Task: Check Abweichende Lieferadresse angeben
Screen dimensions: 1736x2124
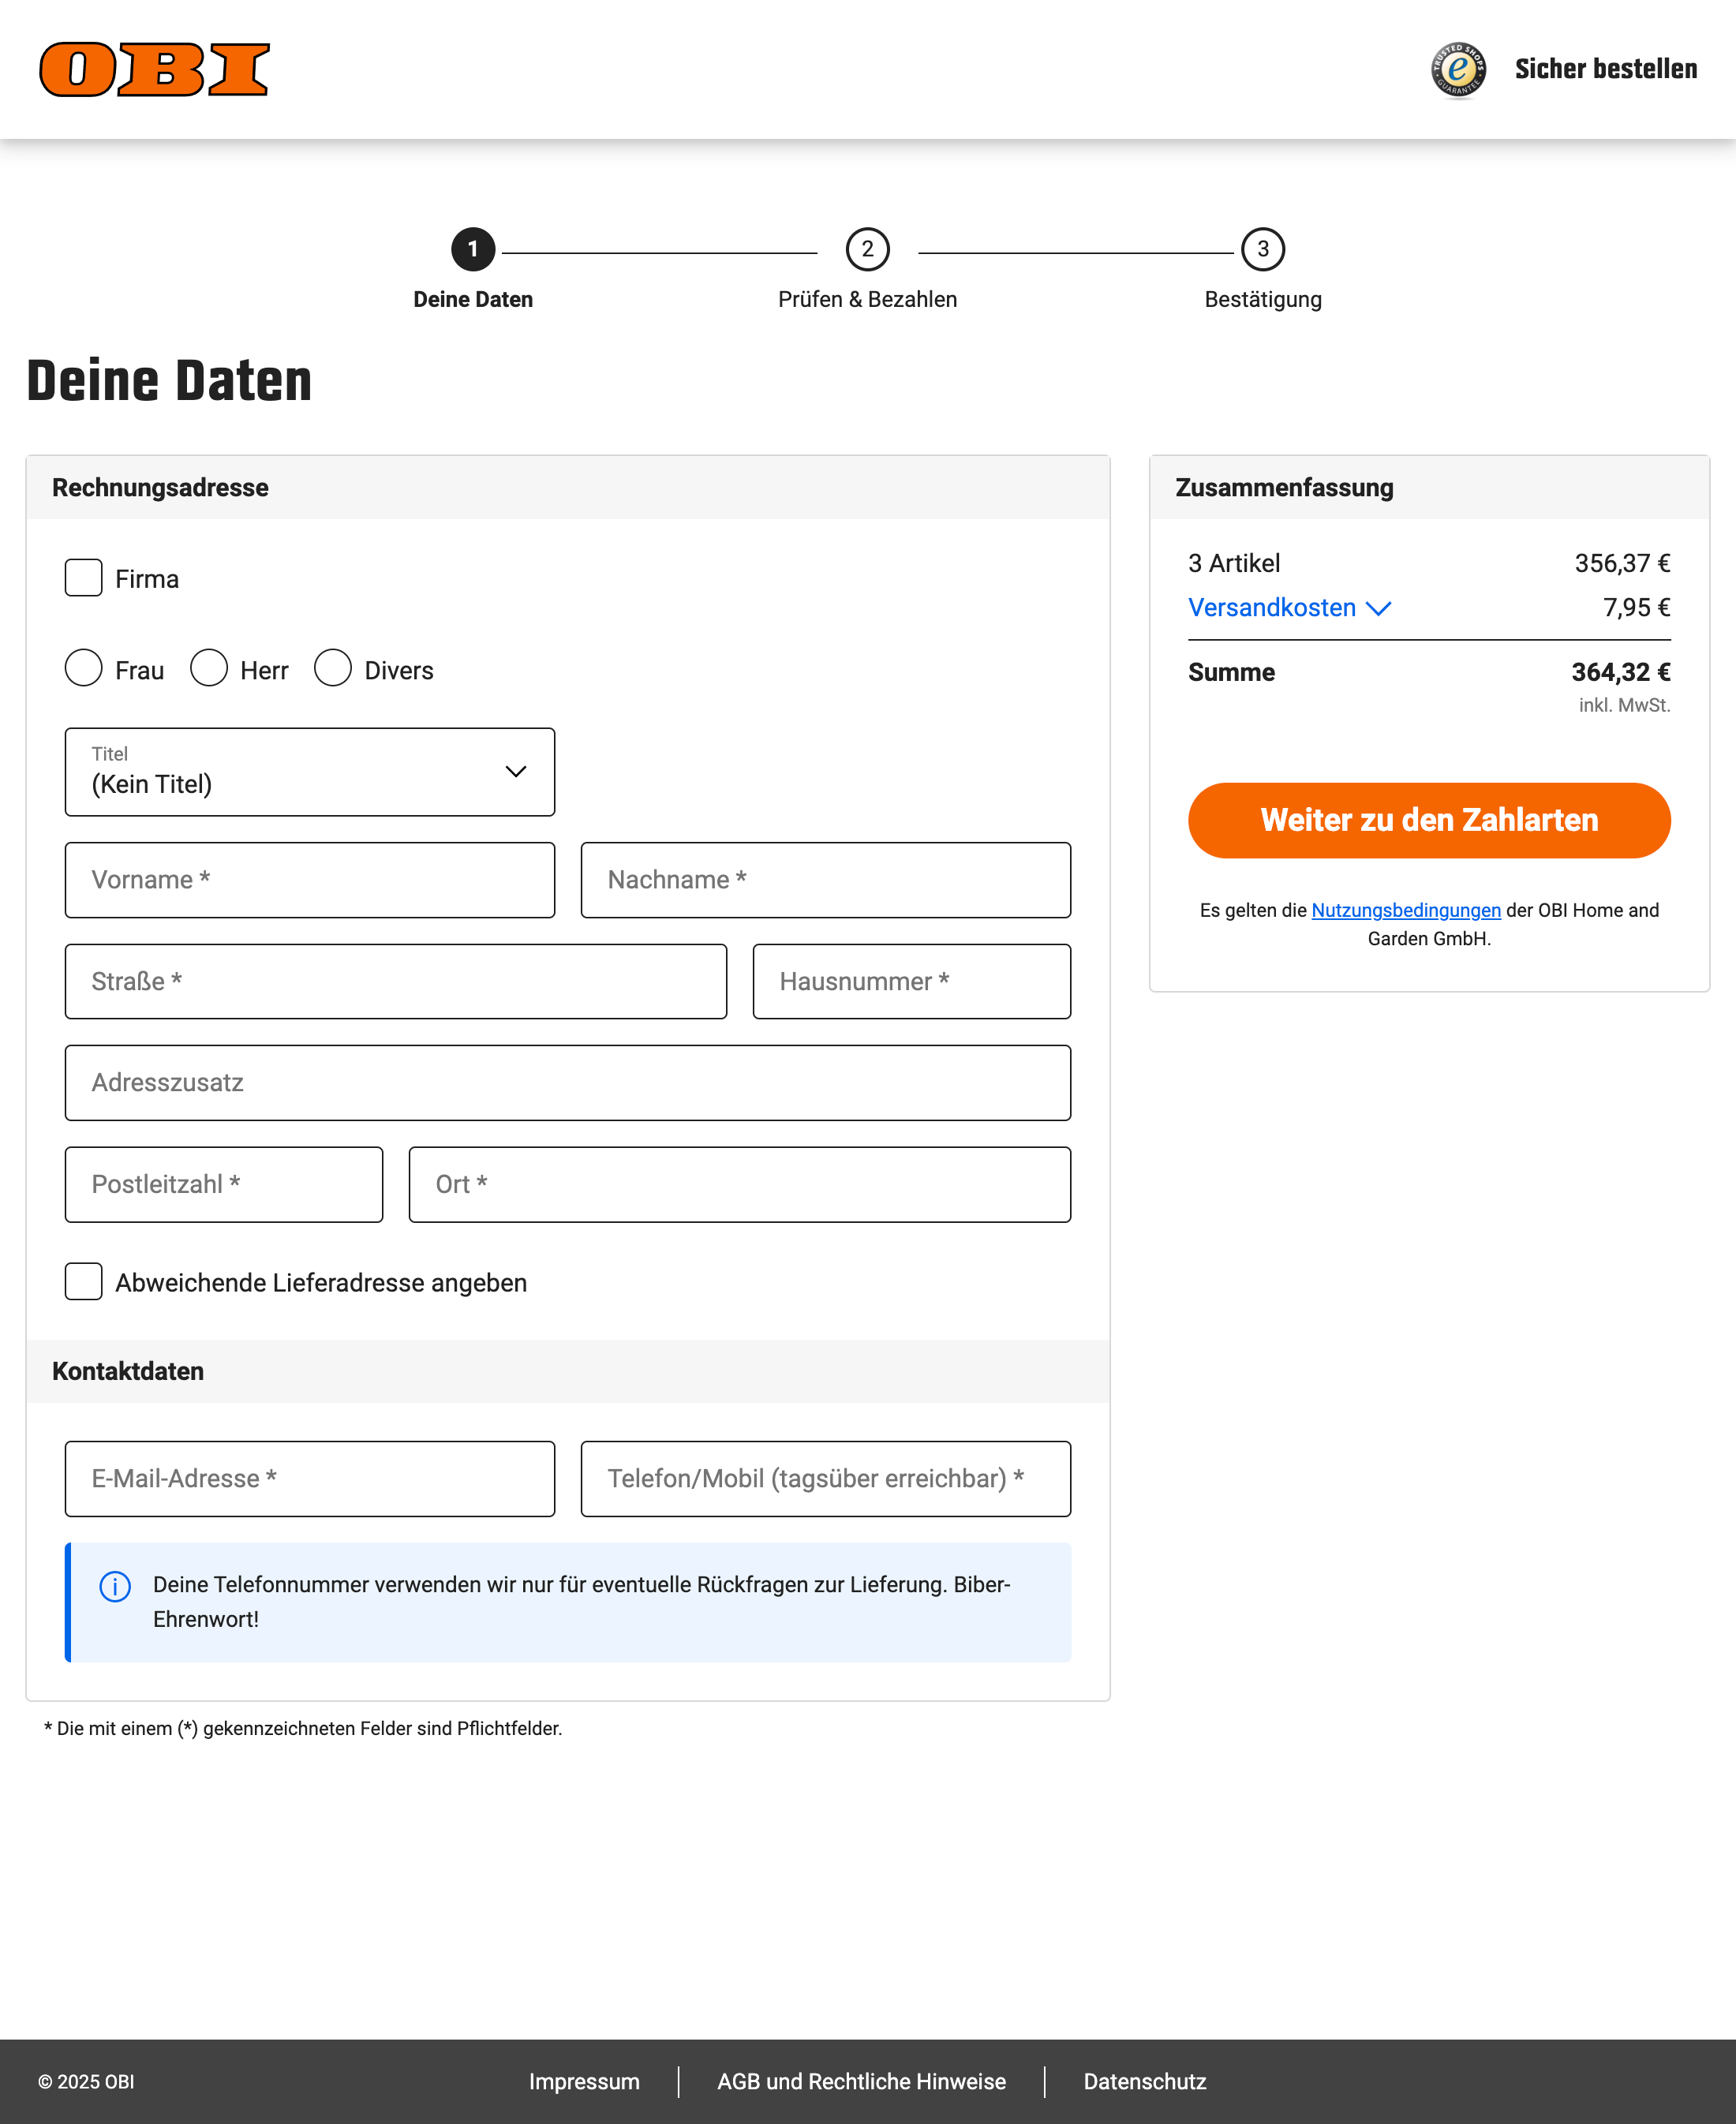Action: (84, 1281)
